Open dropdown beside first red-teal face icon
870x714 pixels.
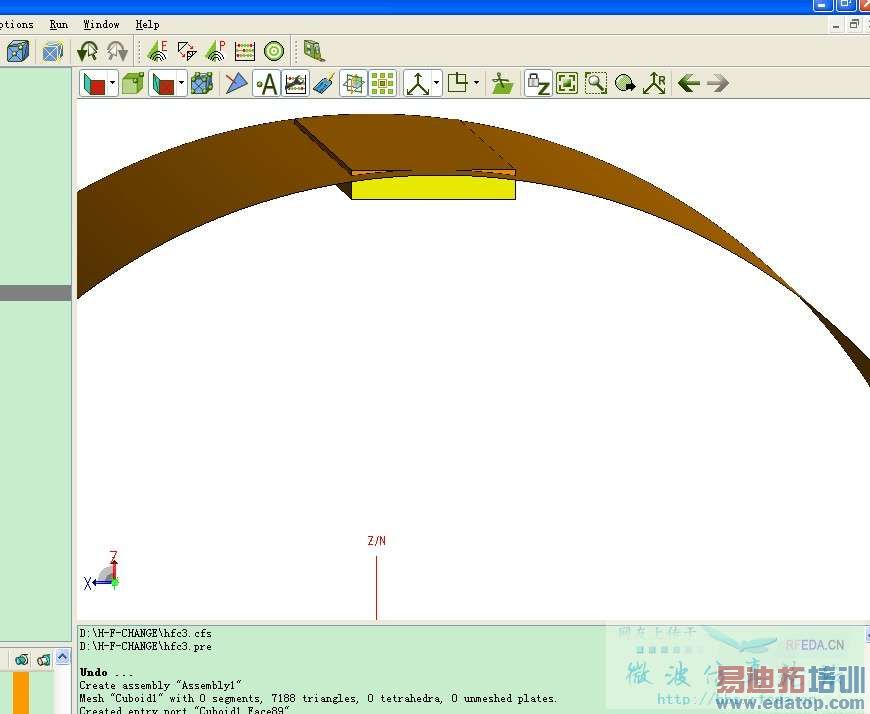113,84
